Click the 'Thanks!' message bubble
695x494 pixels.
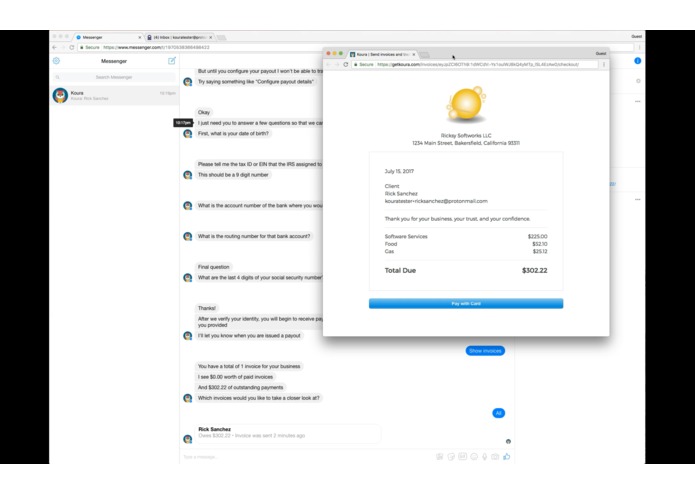(207, 308)
